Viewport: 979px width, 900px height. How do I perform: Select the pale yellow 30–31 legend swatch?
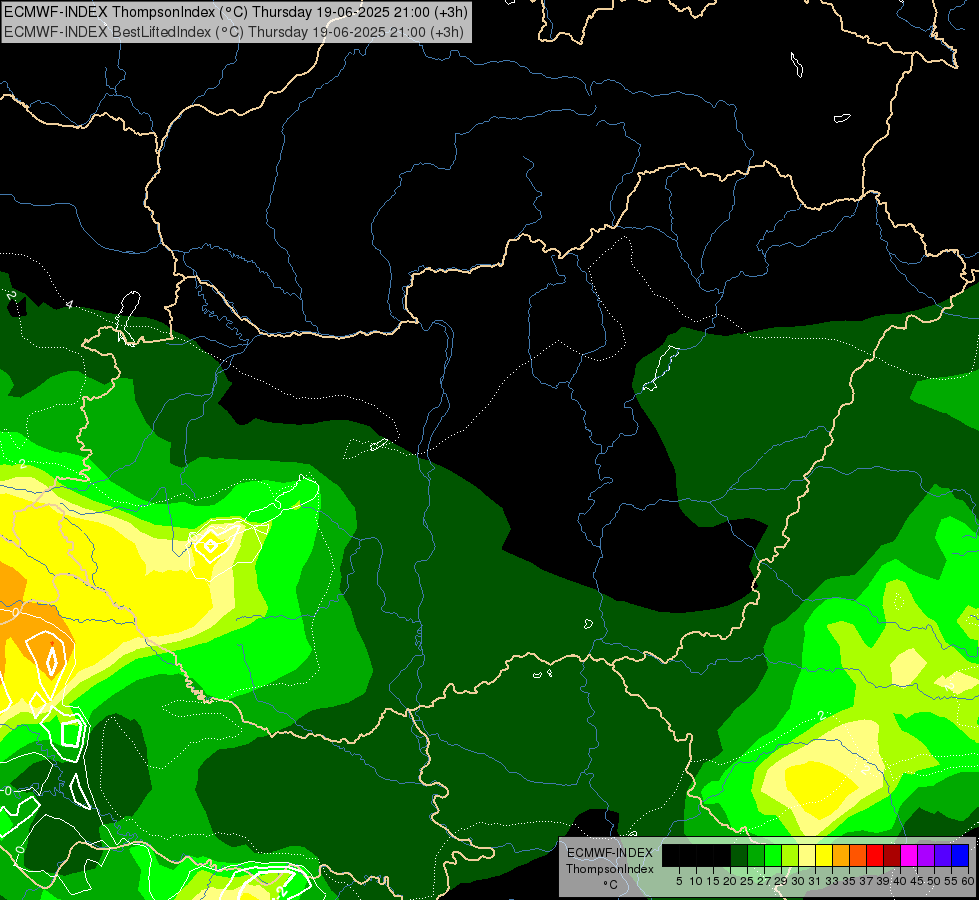807,855
